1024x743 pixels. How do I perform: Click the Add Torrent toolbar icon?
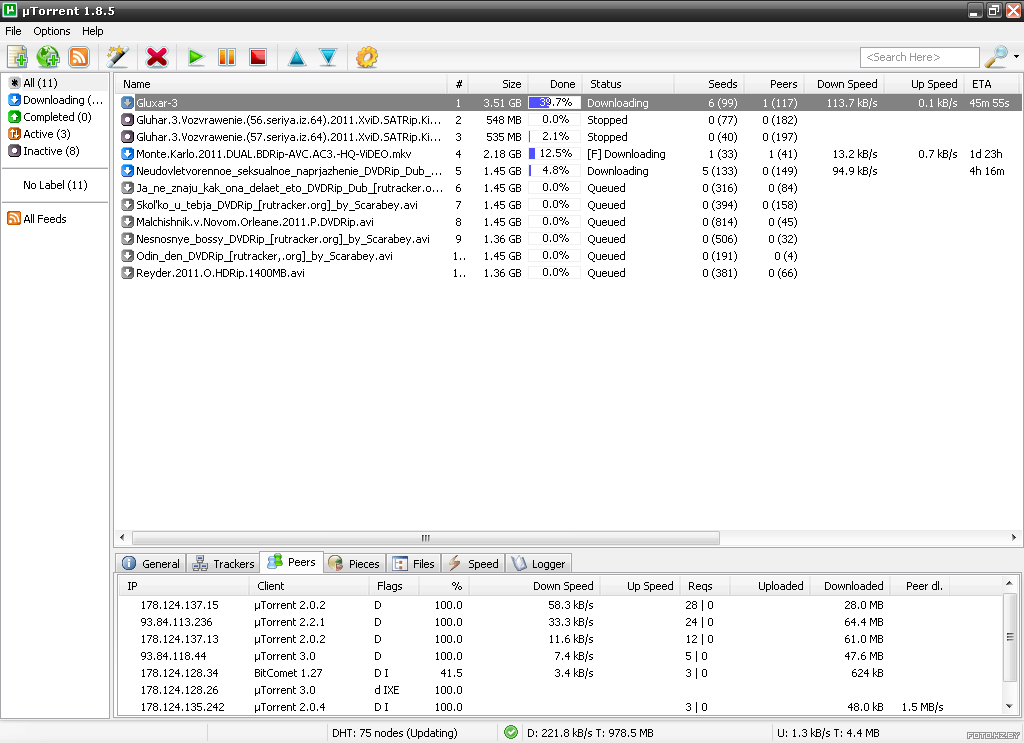click(x=18, y=57)
